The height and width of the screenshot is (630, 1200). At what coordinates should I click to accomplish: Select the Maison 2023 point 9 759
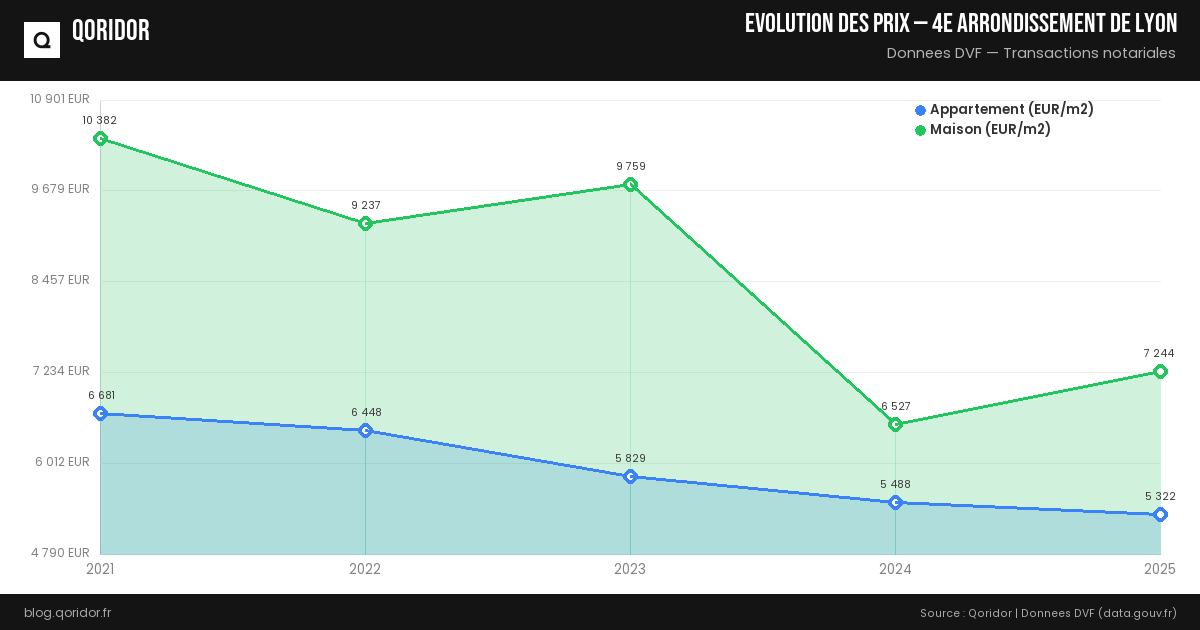630,185
